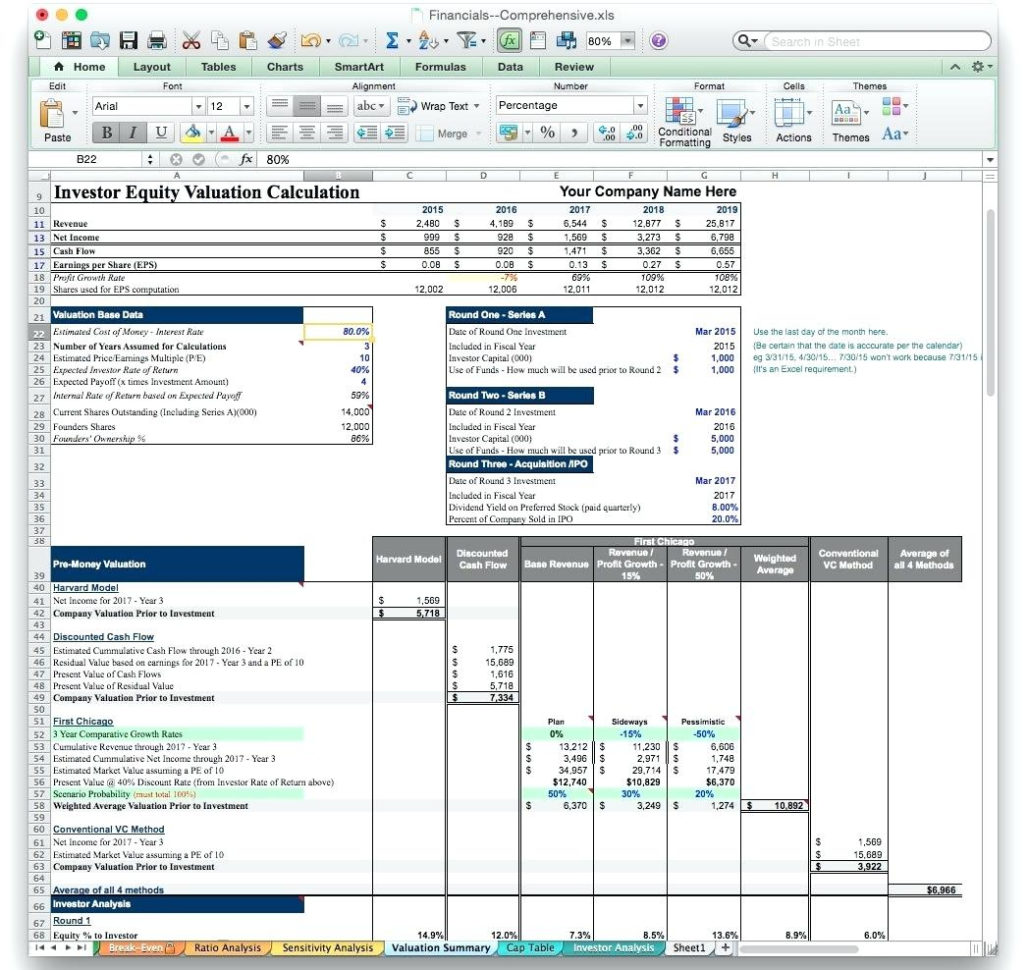The width and height of the screenshot is (1028, 970).
Task: Toggle italic formatting in the Font group
Action: point(134,131)
